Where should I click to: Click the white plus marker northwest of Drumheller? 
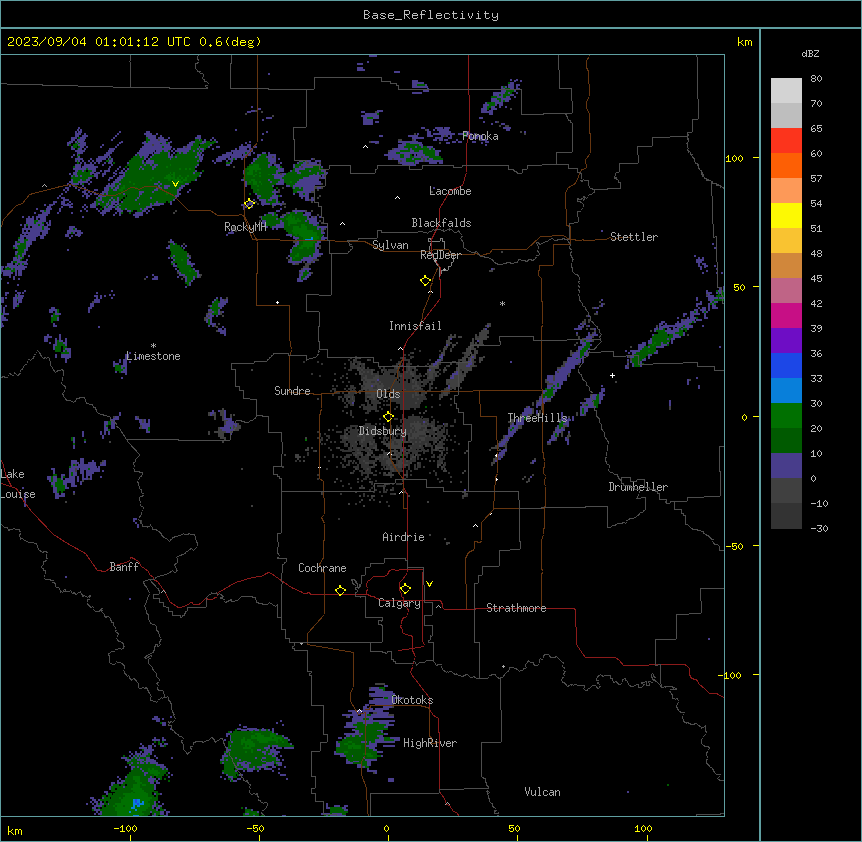point(612,375)
